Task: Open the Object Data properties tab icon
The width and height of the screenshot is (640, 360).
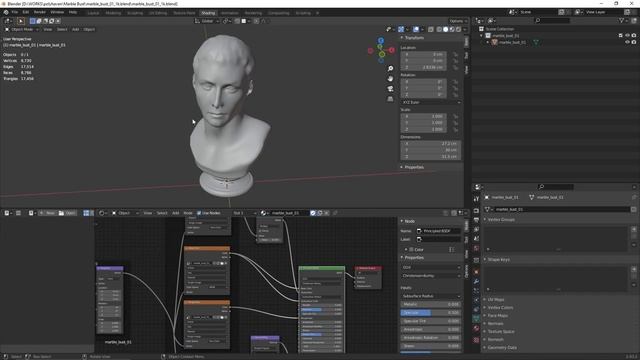Action: [x=476, y=319]
